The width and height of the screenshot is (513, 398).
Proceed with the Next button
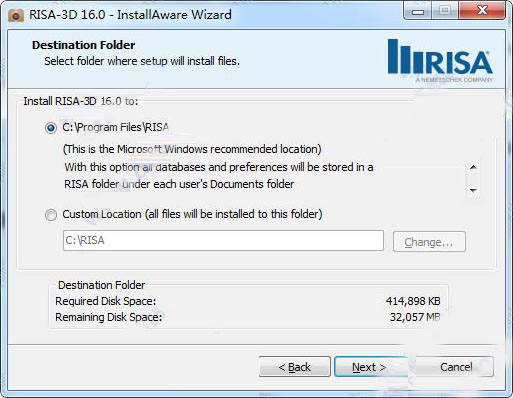370,367
